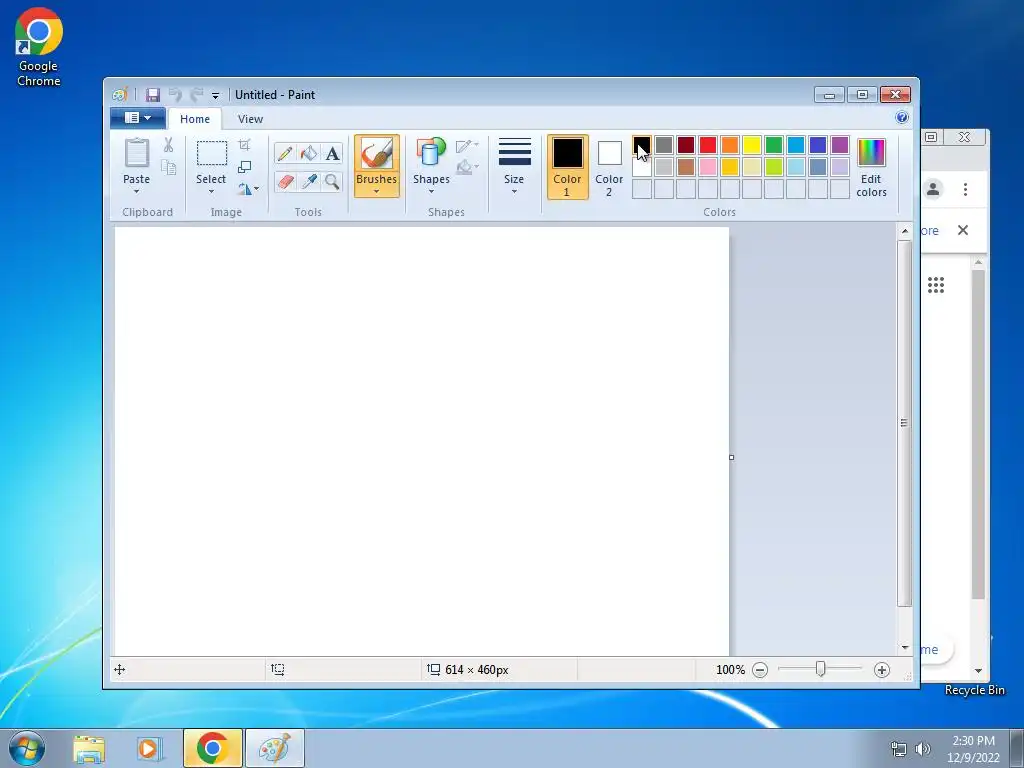This screenshot has height=768, width=1024.
Task: Click the network tray icon
Action: (x=899, y=749)
